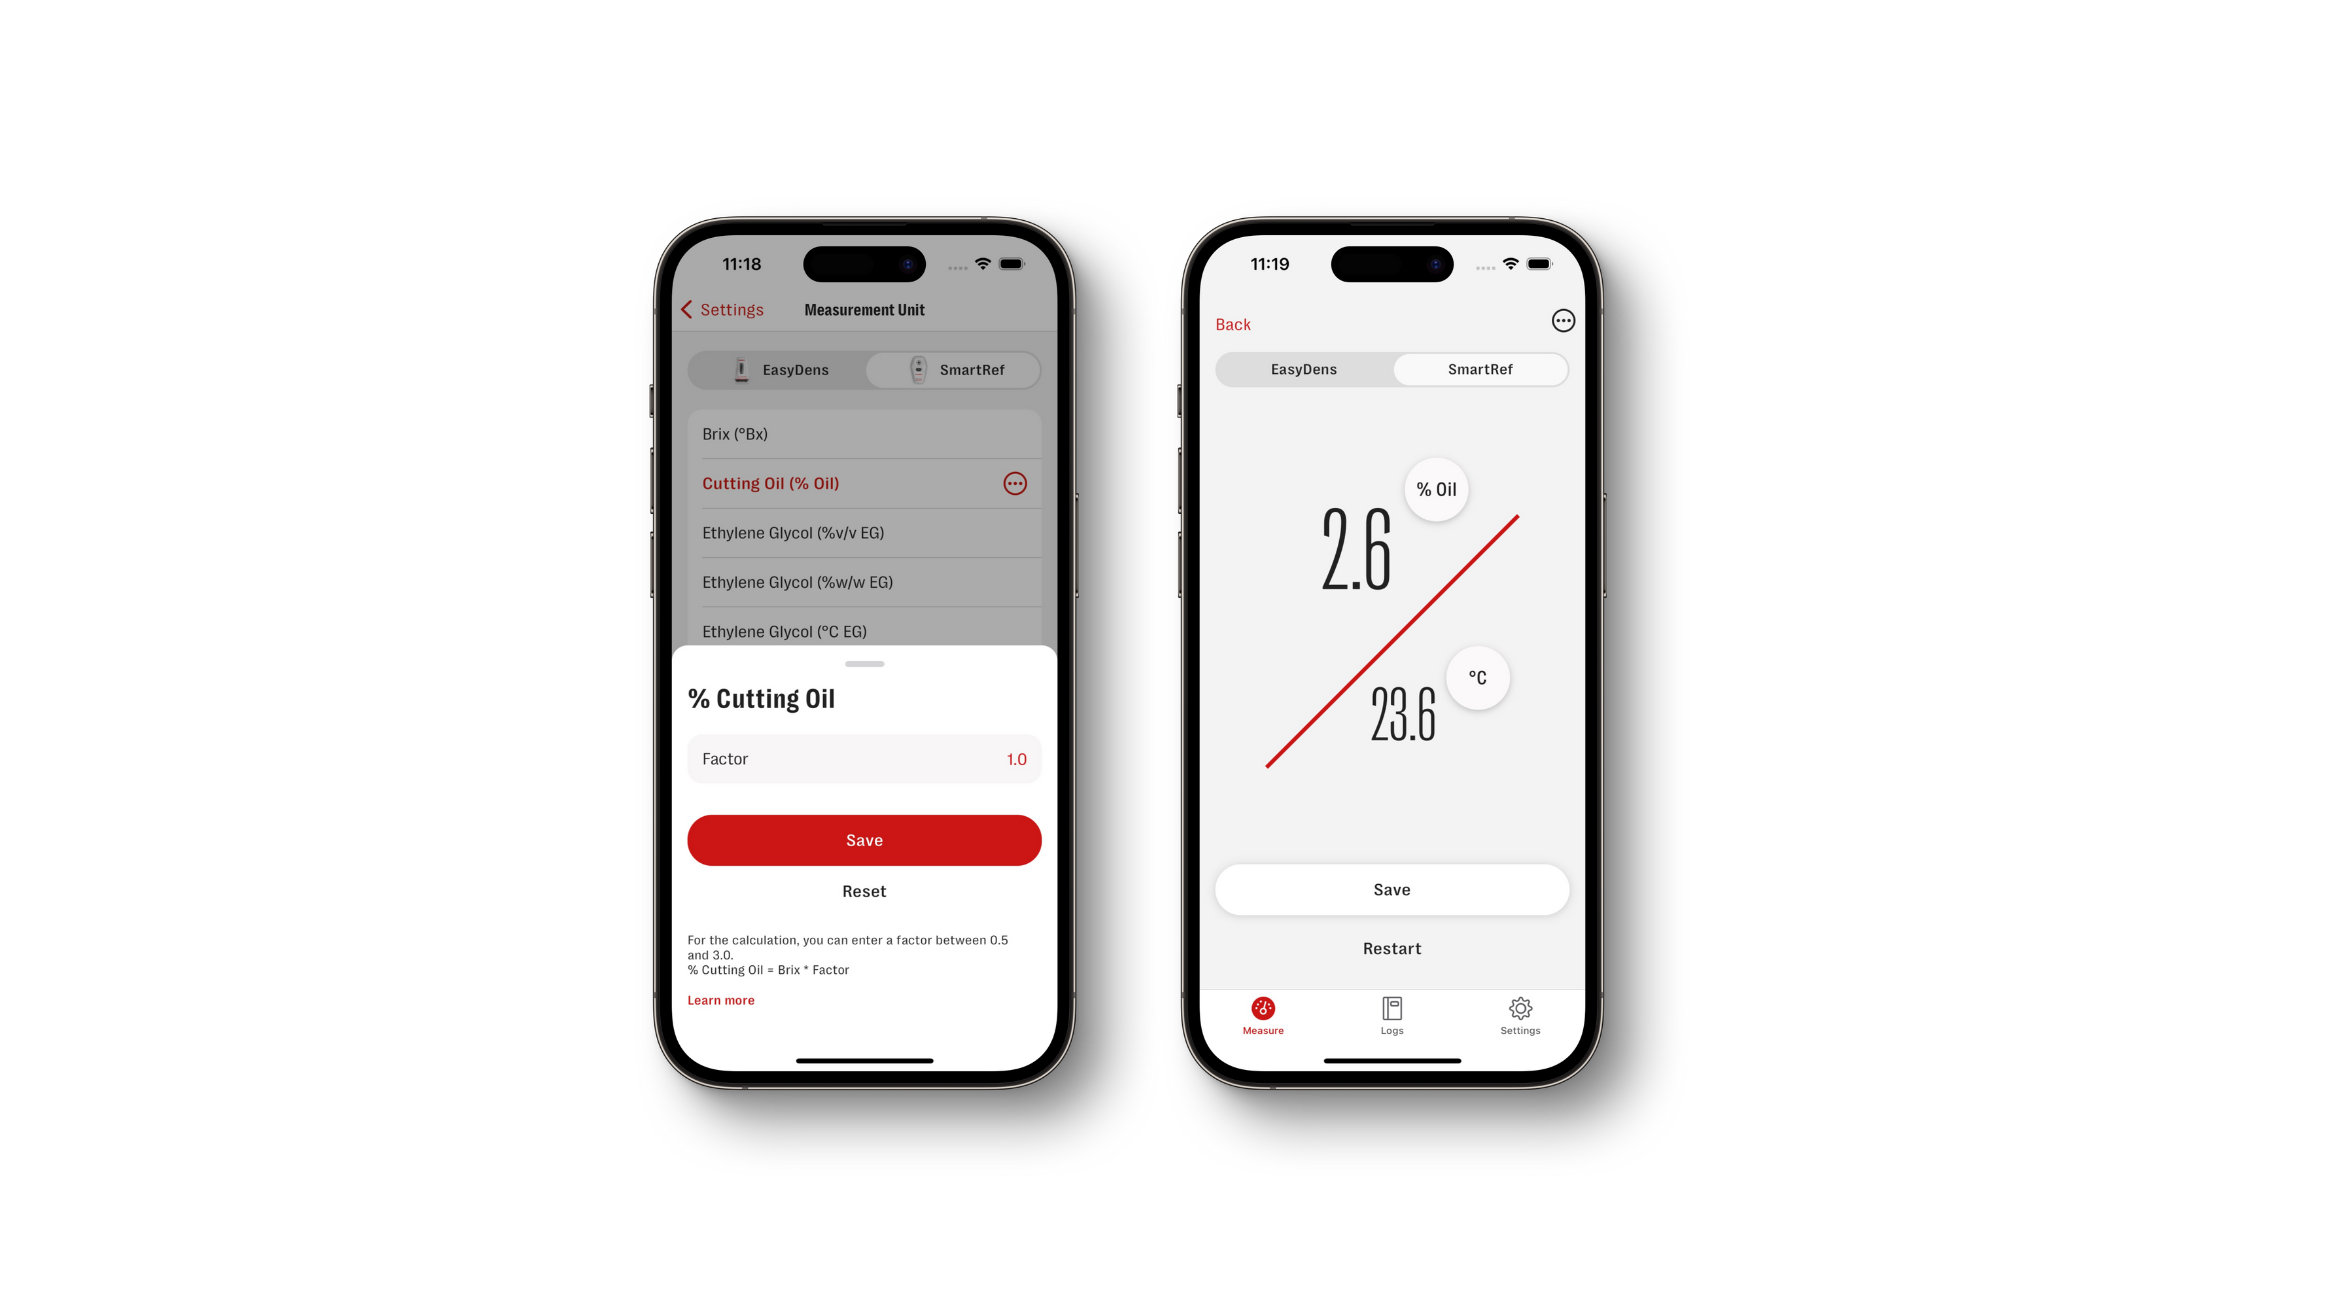Tap the % Oil measurement indicator icon
This screenshot has height=1307, width=2325.
(1436, 489)
